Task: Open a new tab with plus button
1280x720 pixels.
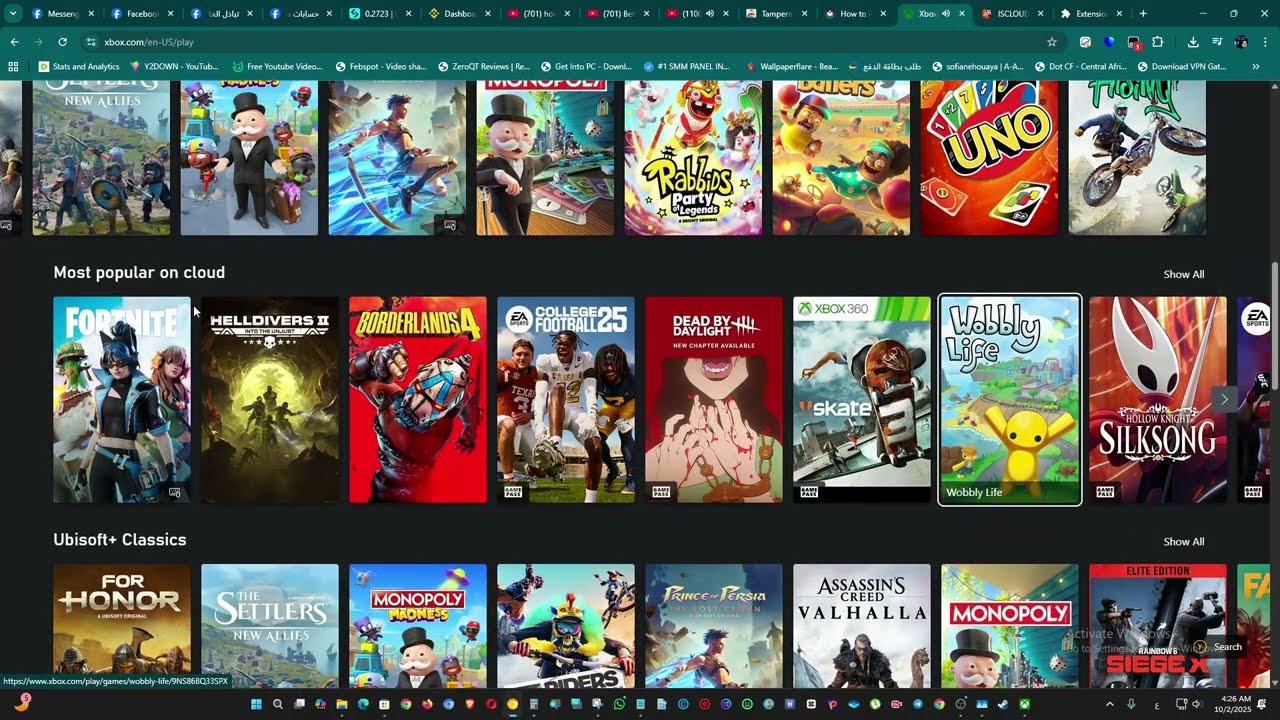Action: [1143, 14]
